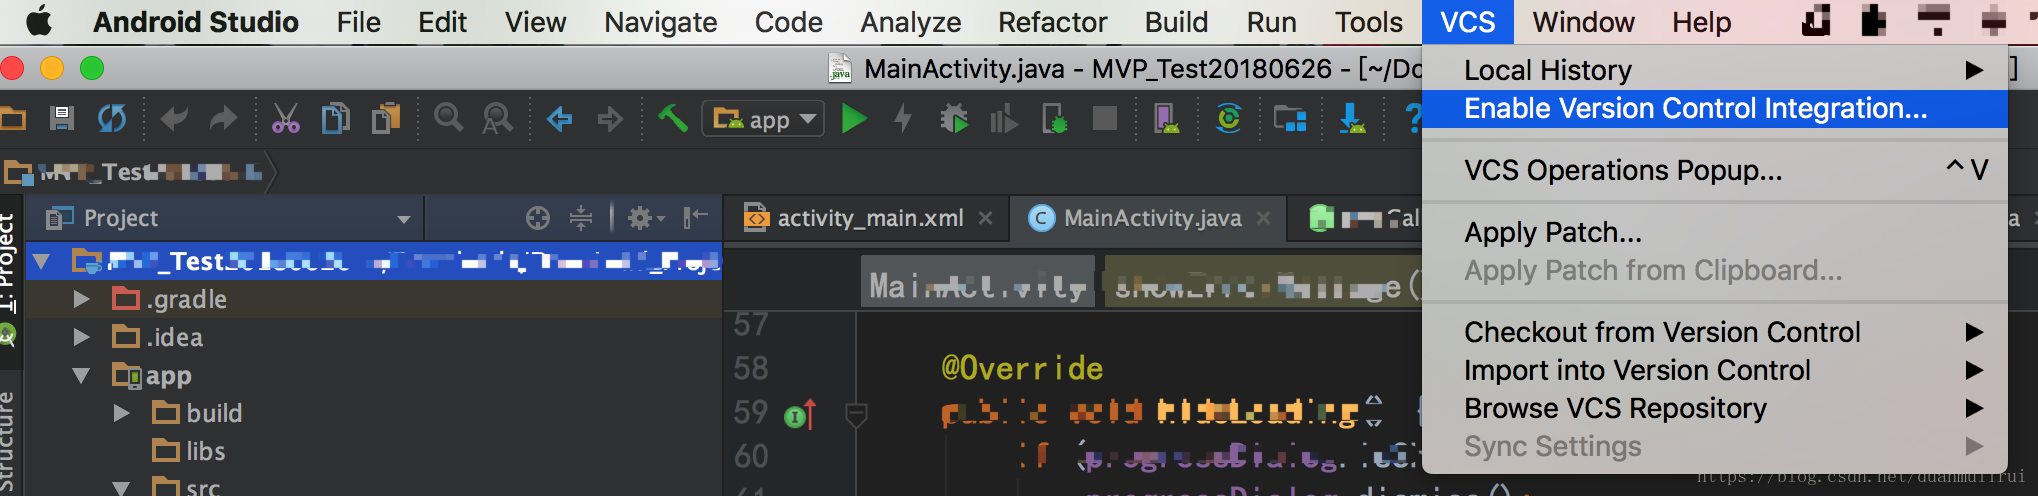Click Sync Project with Gradle icon

(x=1229, y=119)
